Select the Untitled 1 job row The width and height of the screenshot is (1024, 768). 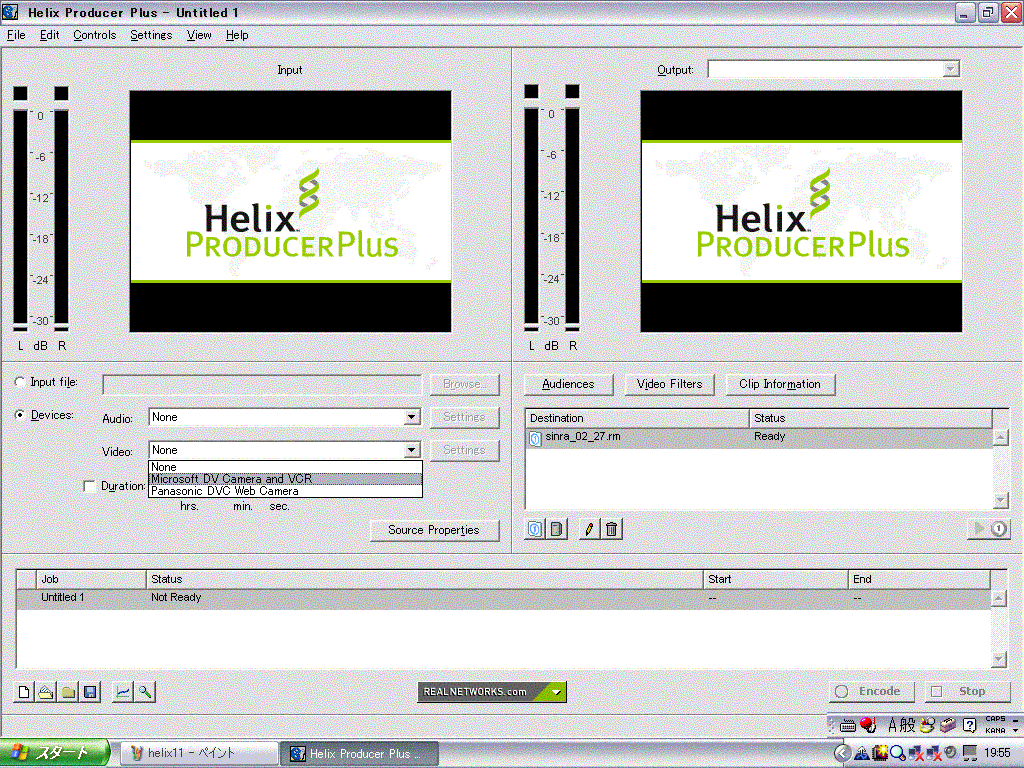click(x=504, y=598)
